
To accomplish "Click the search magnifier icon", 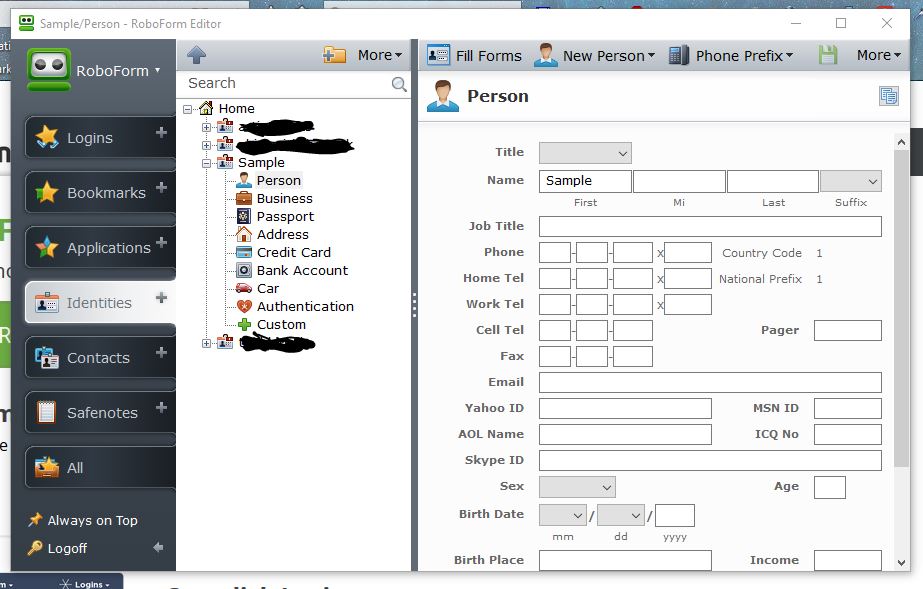I will point(399,84).
